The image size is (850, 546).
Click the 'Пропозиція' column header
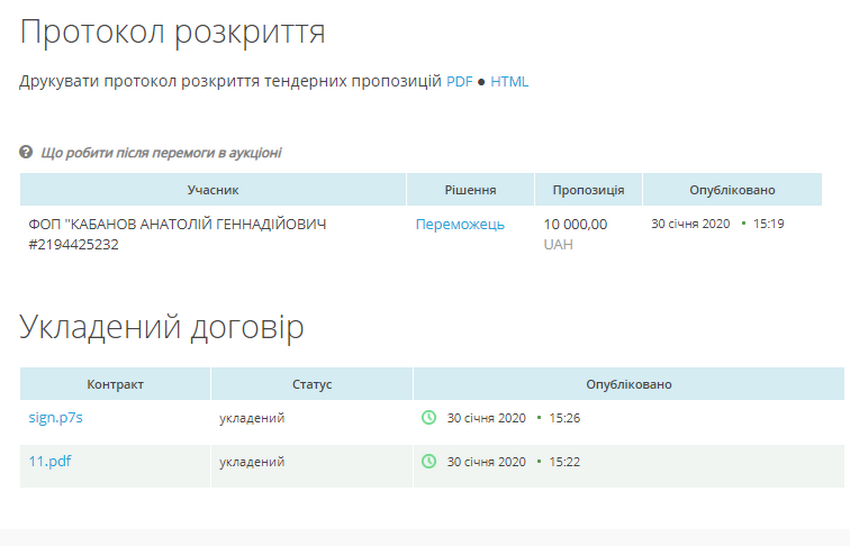[589, 190]
